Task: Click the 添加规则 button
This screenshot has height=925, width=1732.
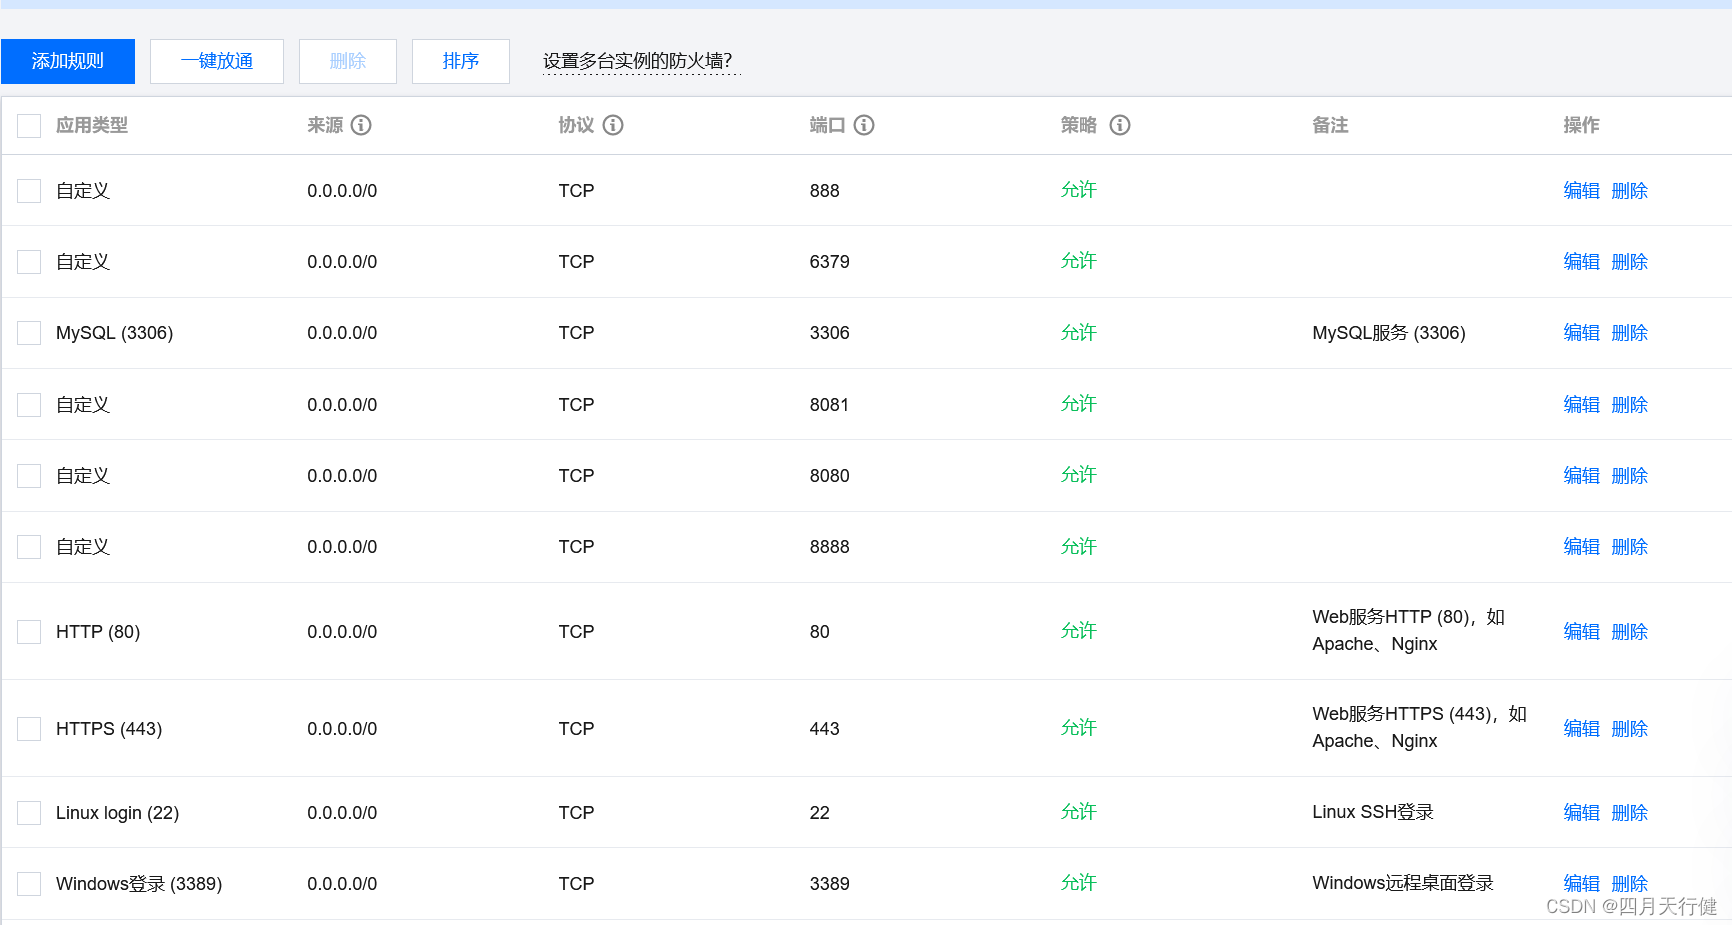Action: (x=68, y=61)
